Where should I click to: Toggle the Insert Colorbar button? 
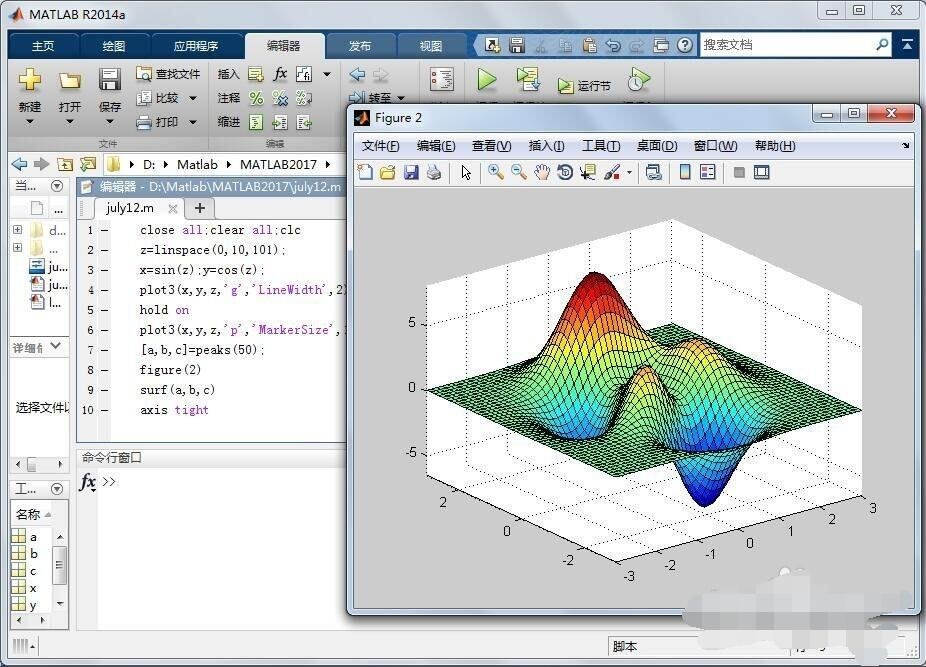click(685, 172)
